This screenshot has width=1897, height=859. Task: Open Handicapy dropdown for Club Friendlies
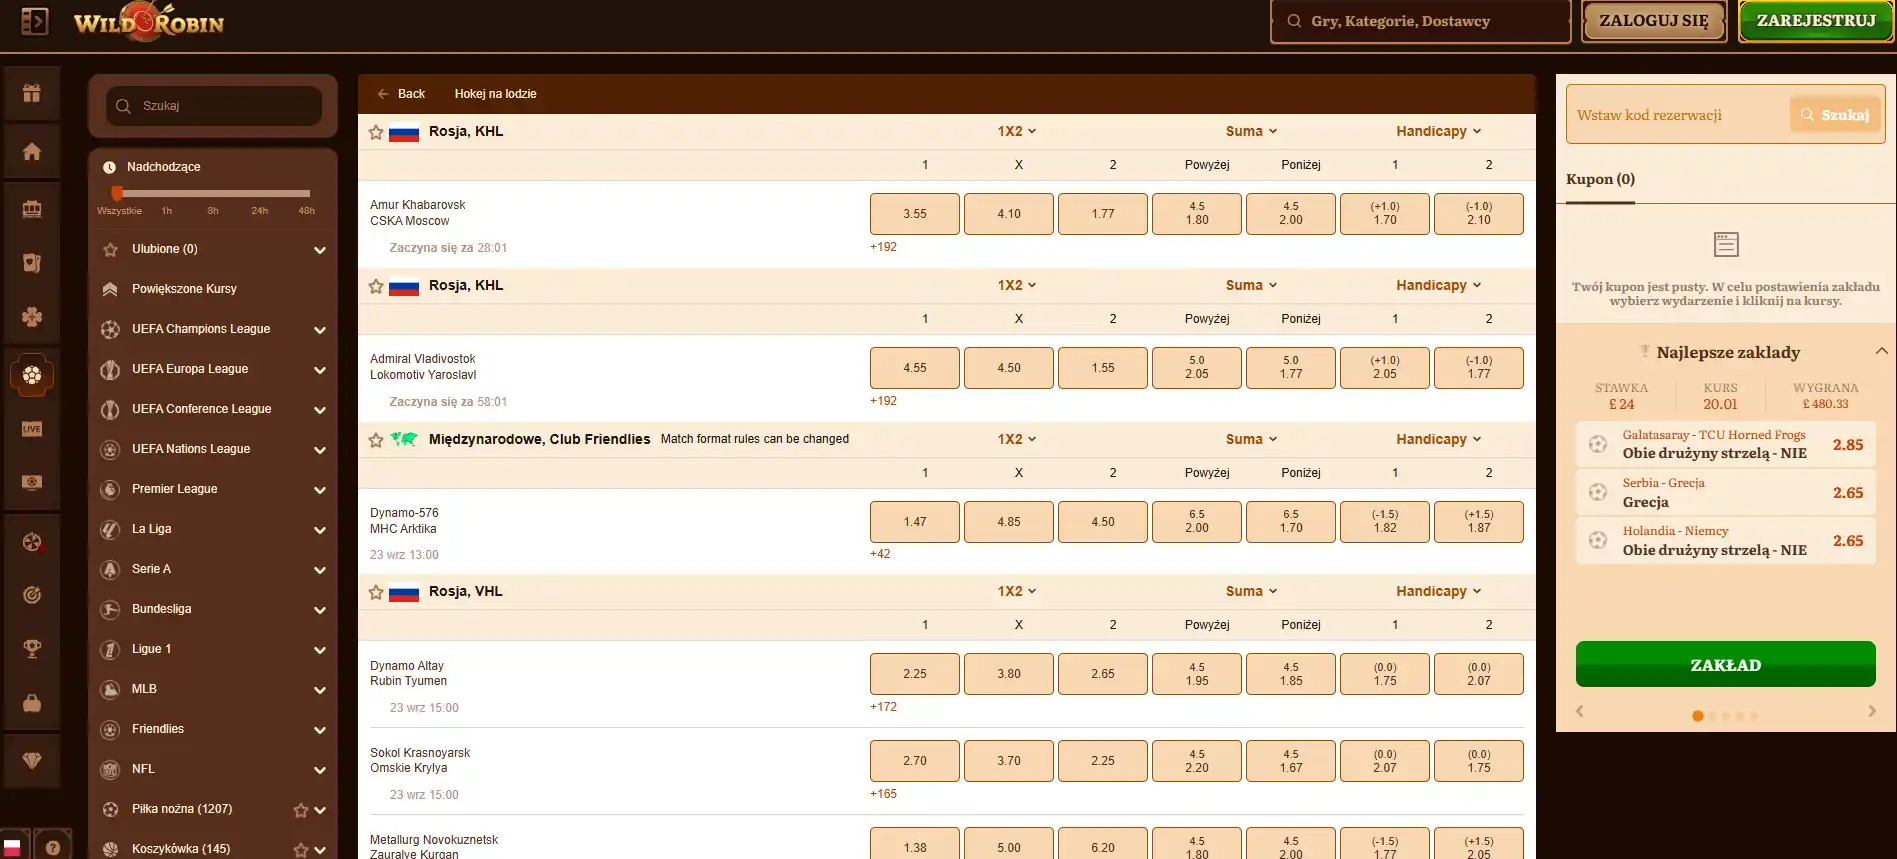click(1438, 439)
